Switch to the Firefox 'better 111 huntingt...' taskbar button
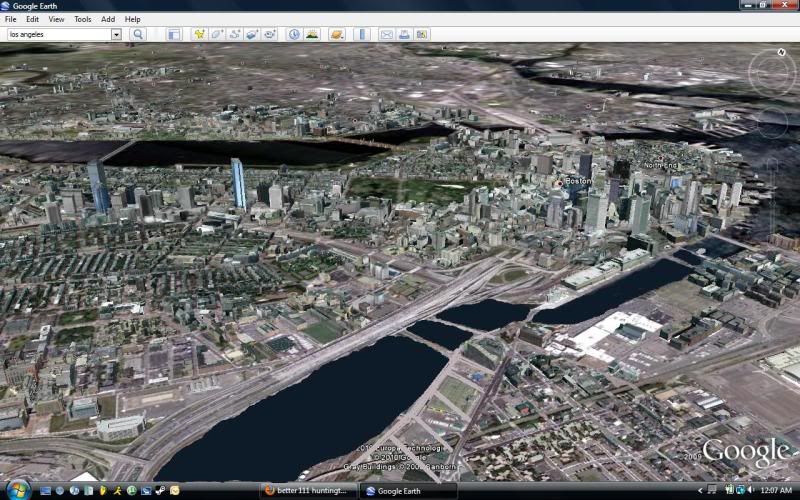 [x=309, y=491]
